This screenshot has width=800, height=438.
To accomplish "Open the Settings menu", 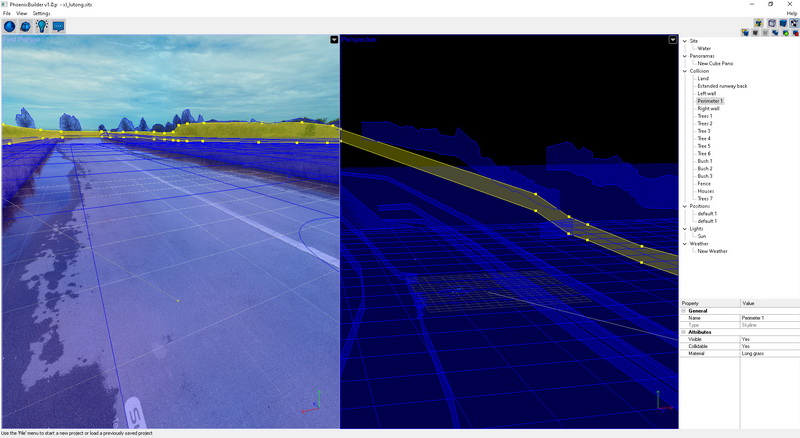I will (x=41, y=13).
